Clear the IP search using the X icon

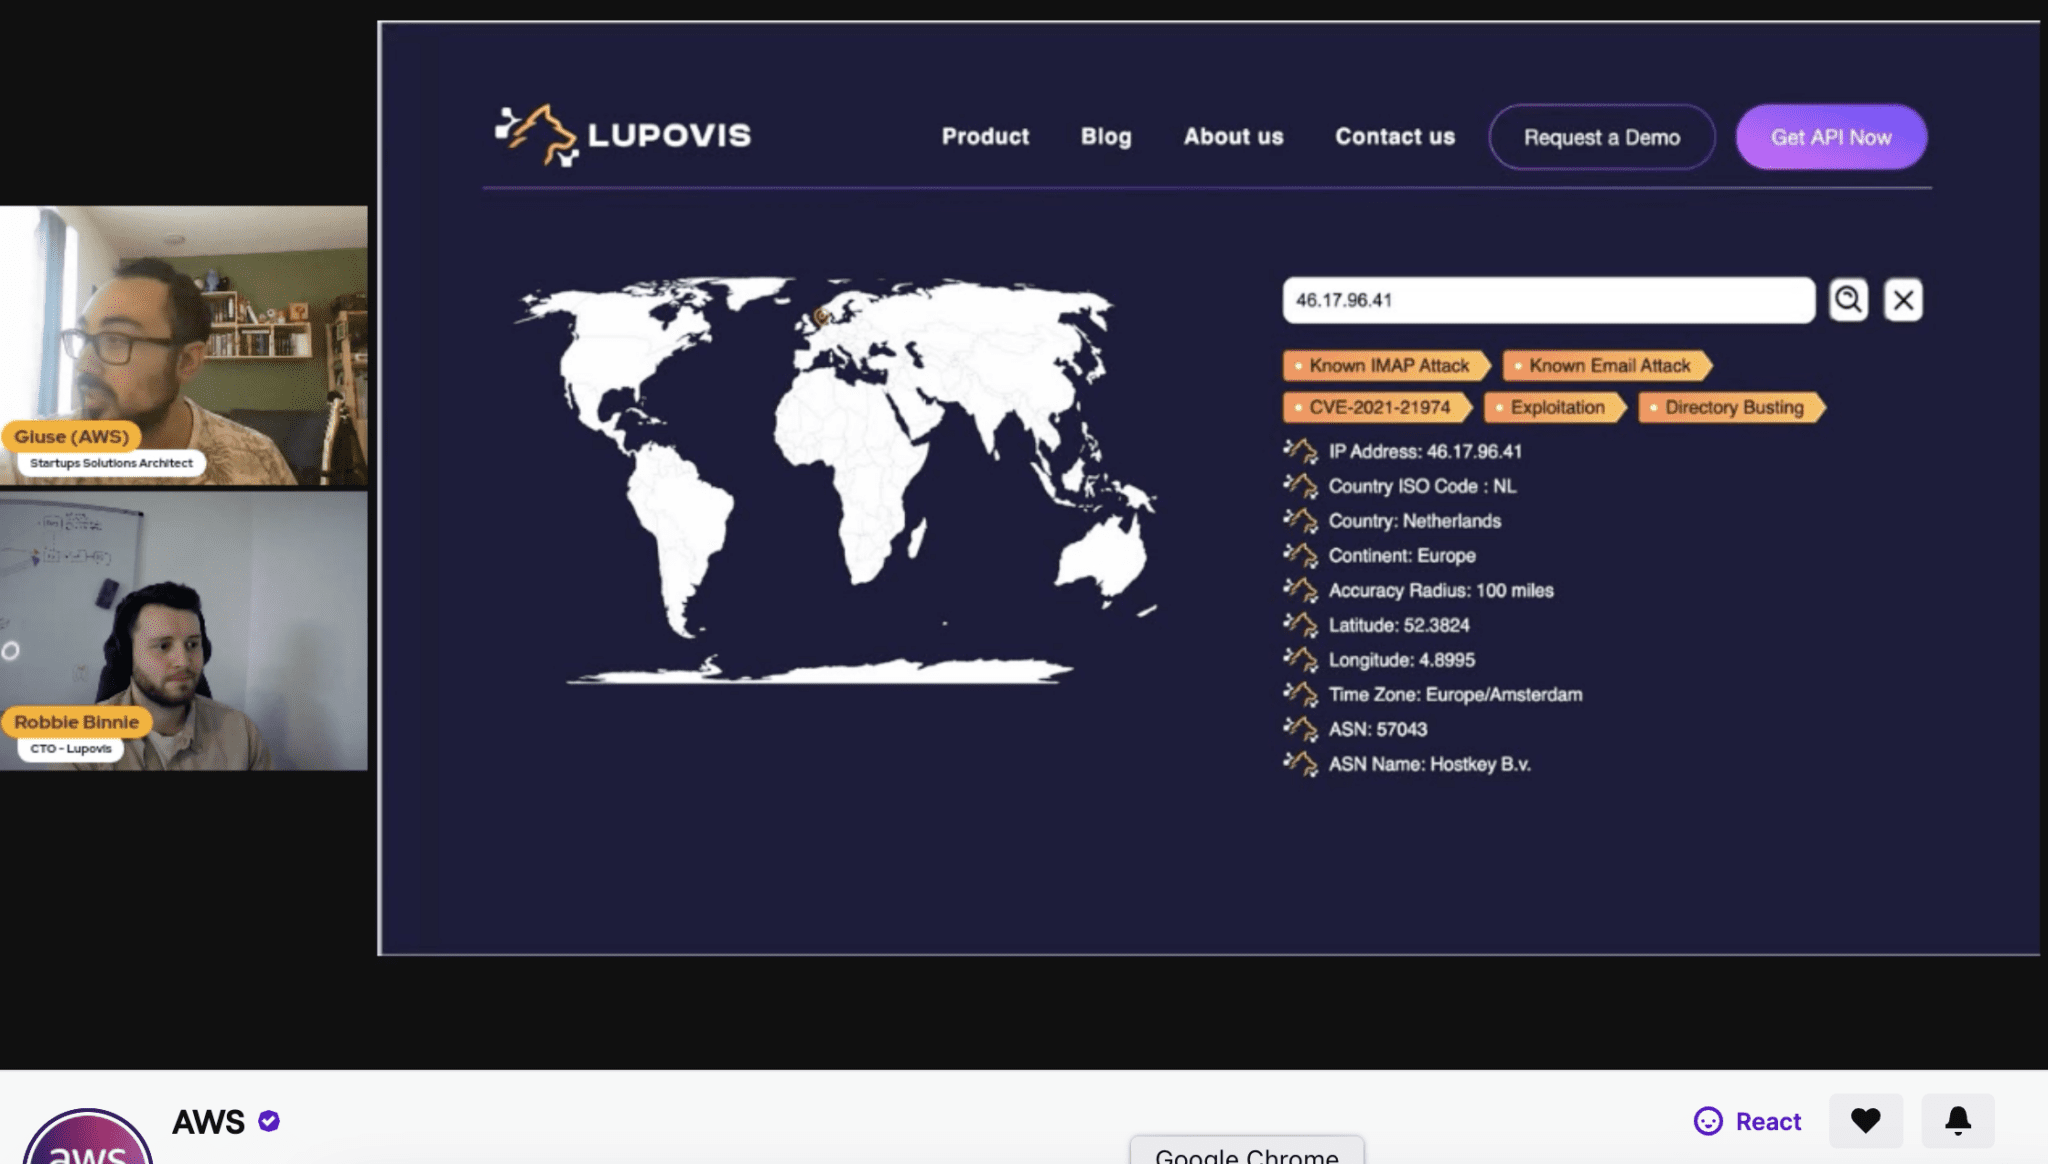tap(1903, 300)
